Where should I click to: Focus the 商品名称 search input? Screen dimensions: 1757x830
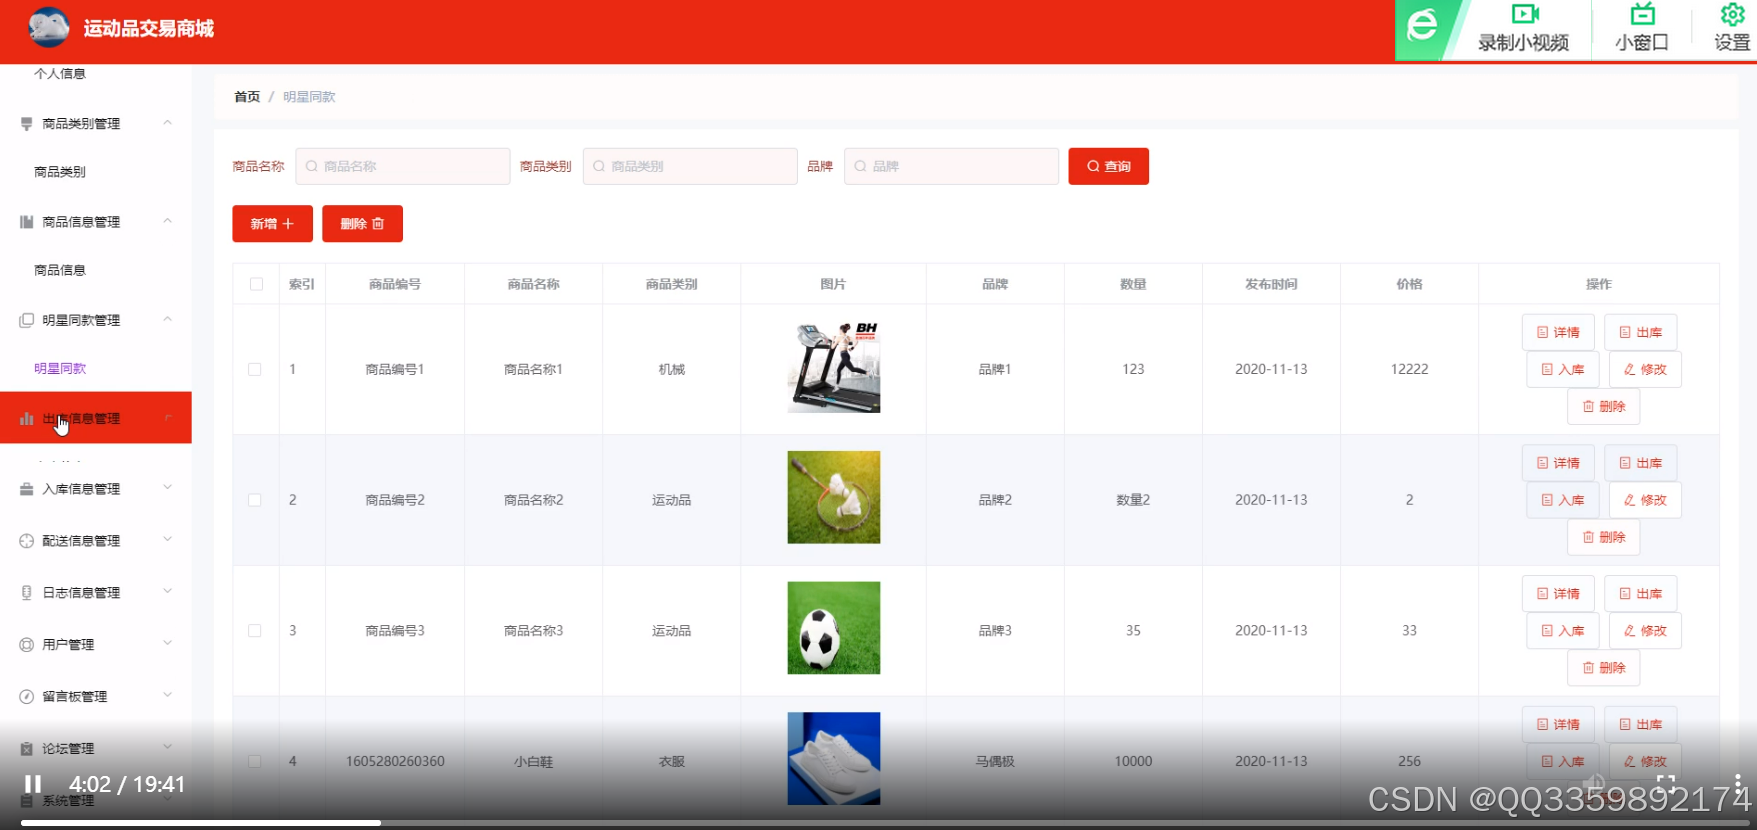pos(403,166)
